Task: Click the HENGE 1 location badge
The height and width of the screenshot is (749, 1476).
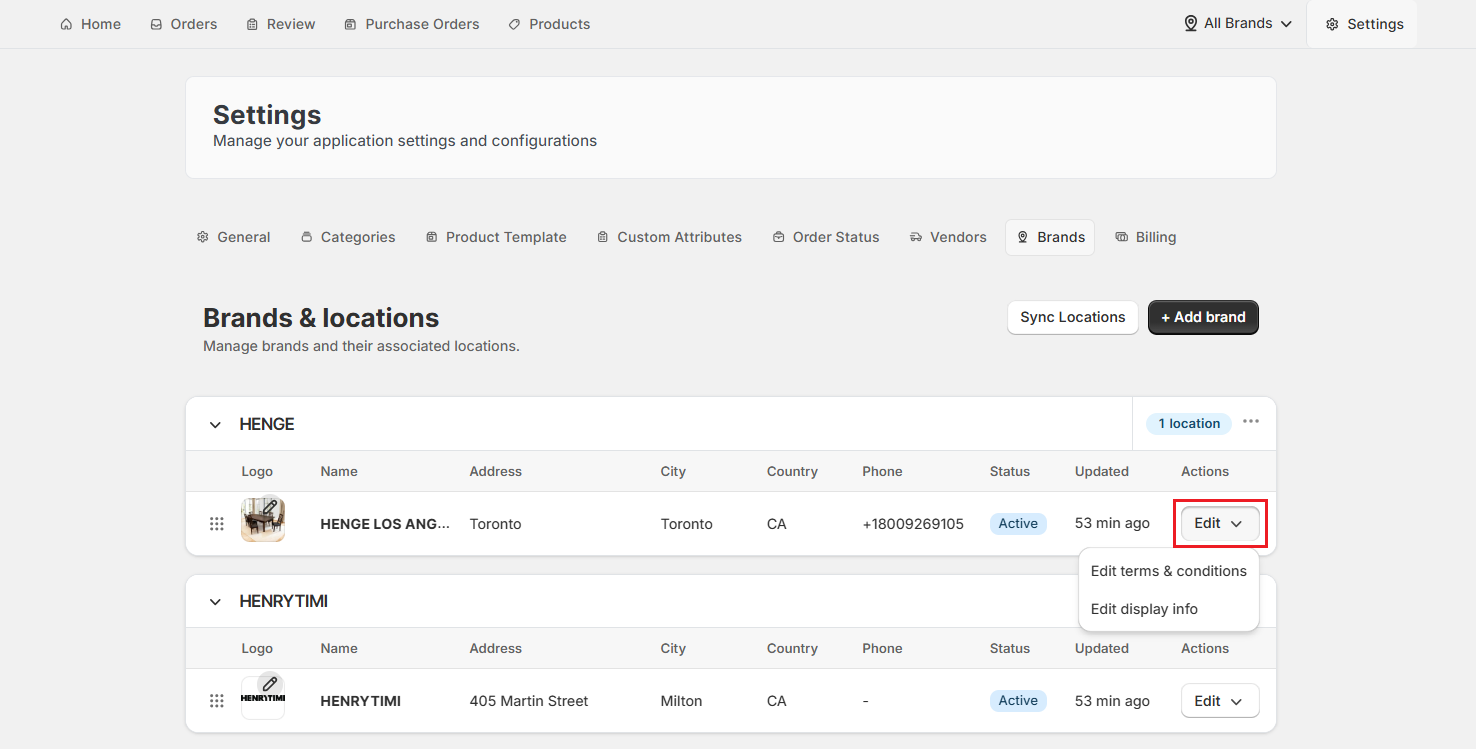Action: coord(1189,424)
